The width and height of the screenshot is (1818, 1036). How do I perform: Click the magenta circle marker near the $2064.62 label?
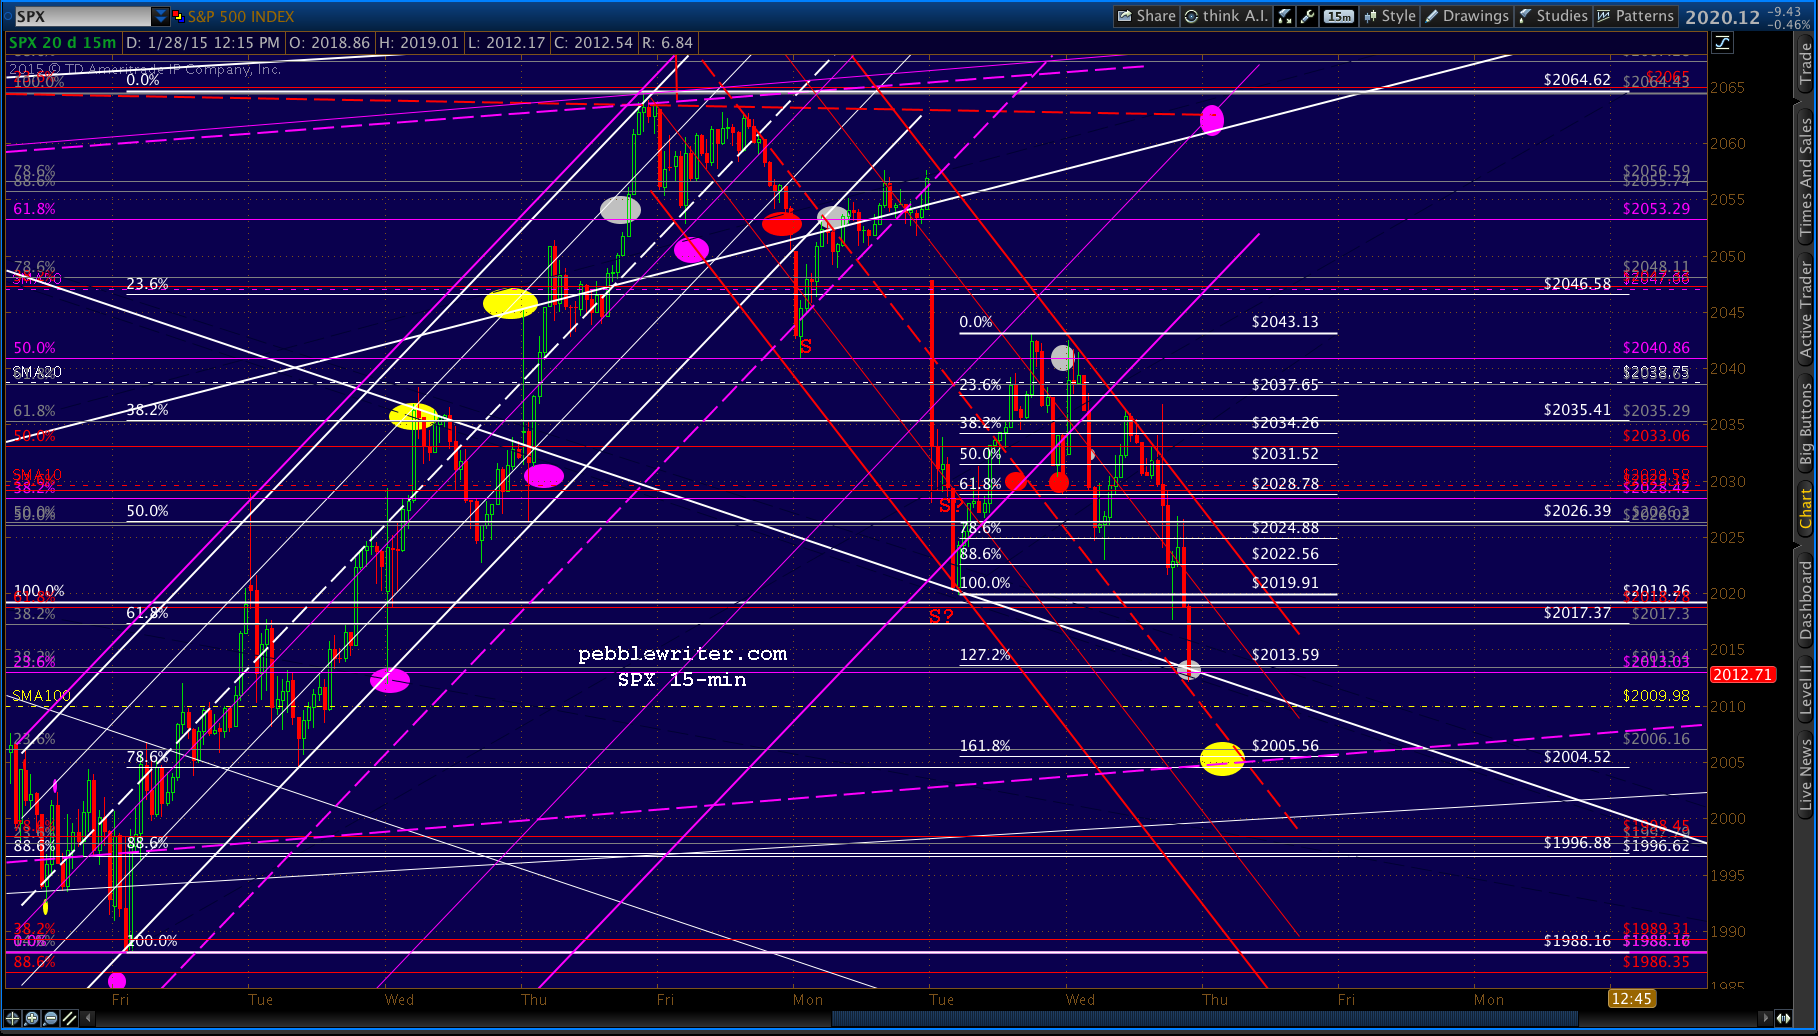1211,120
